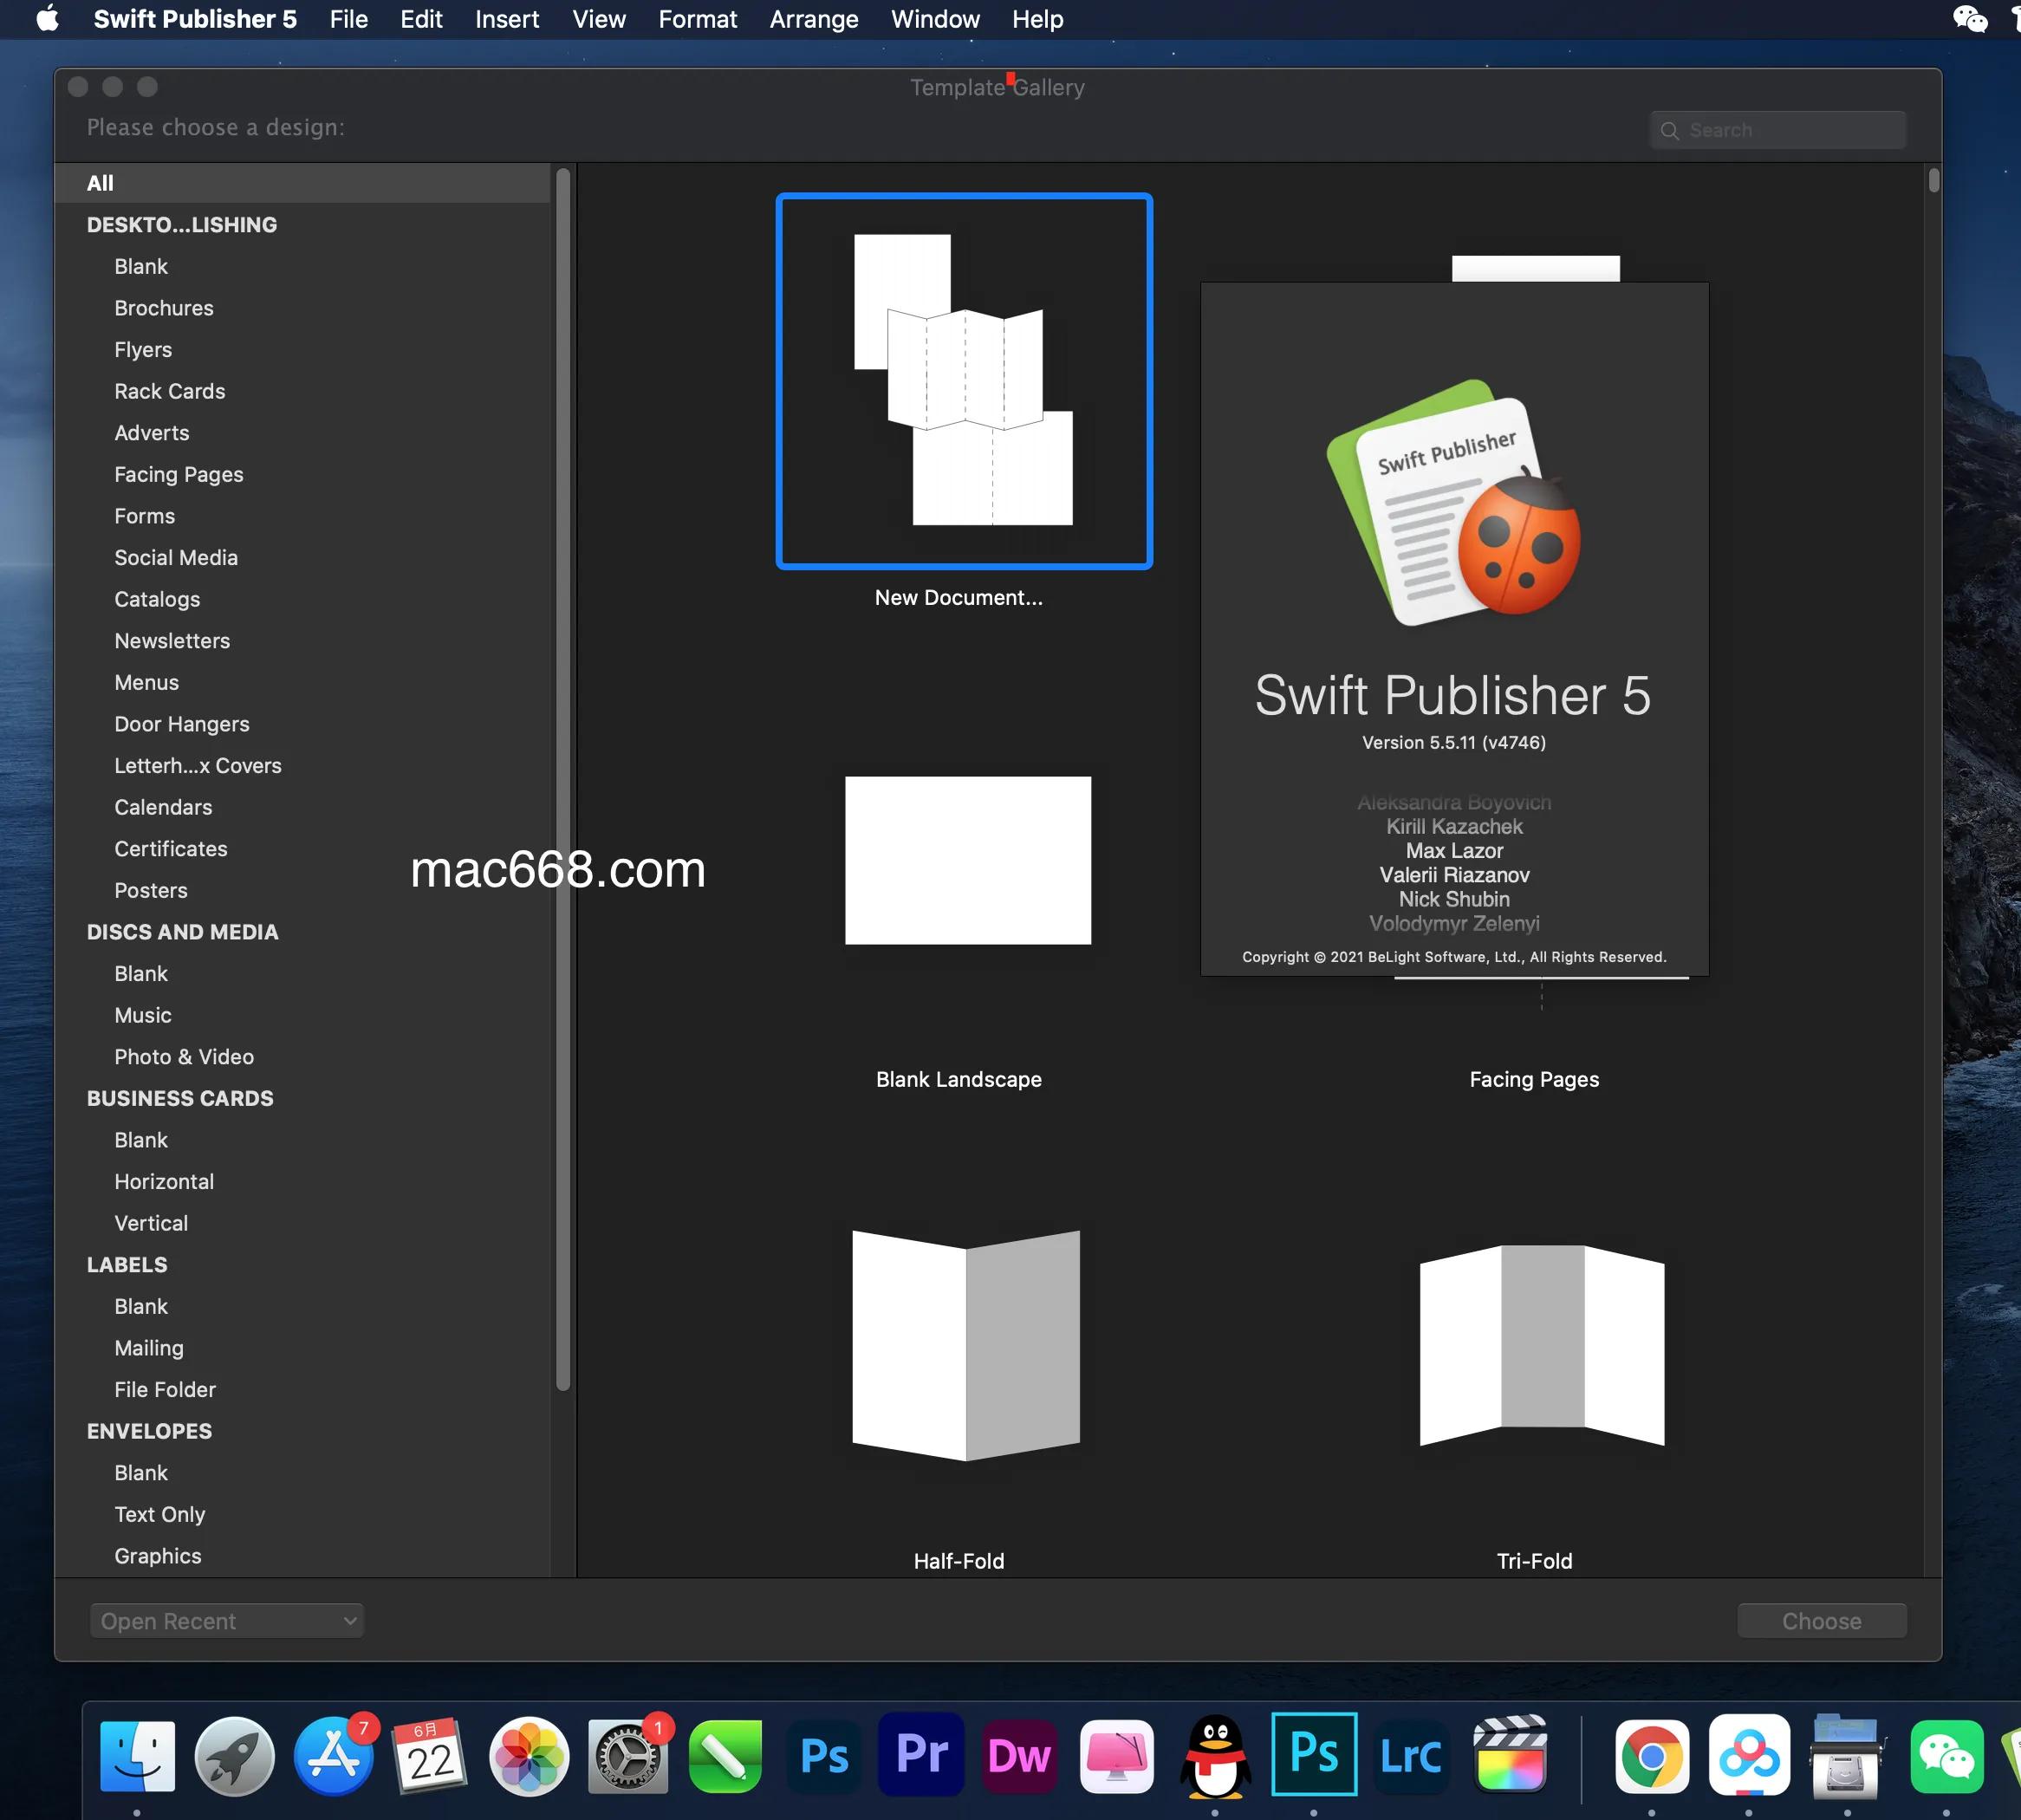
Task: Launch the App Store icon in the Dock
Action: (333, 1755)
